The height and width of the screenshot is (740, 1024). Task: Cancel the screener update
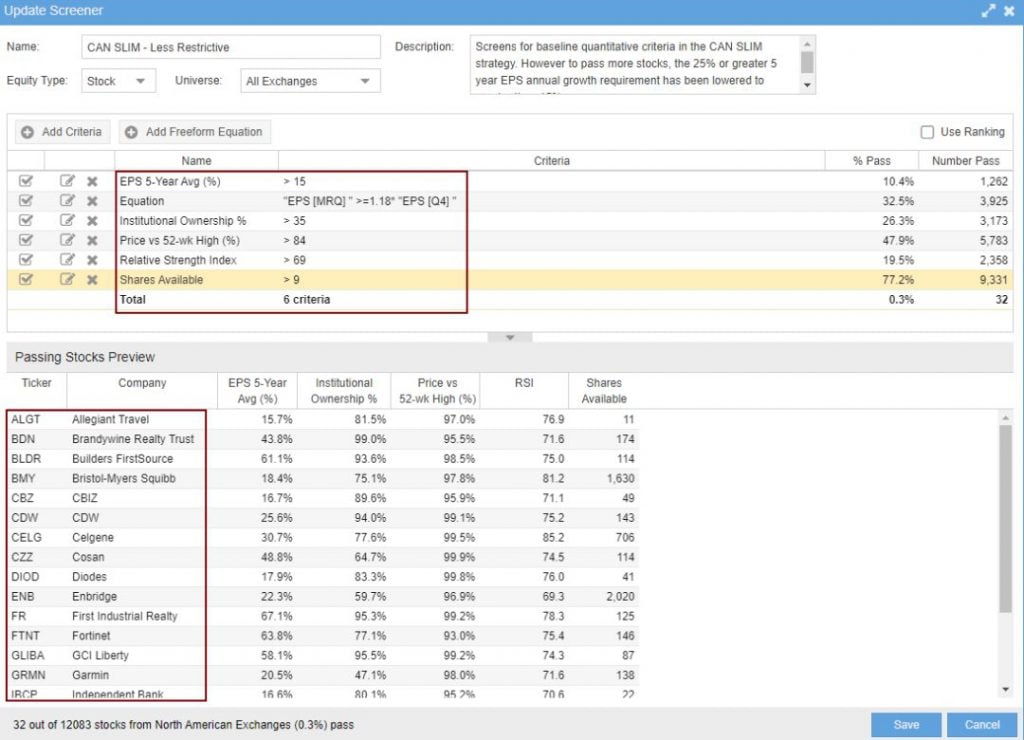tap(982, 724)
